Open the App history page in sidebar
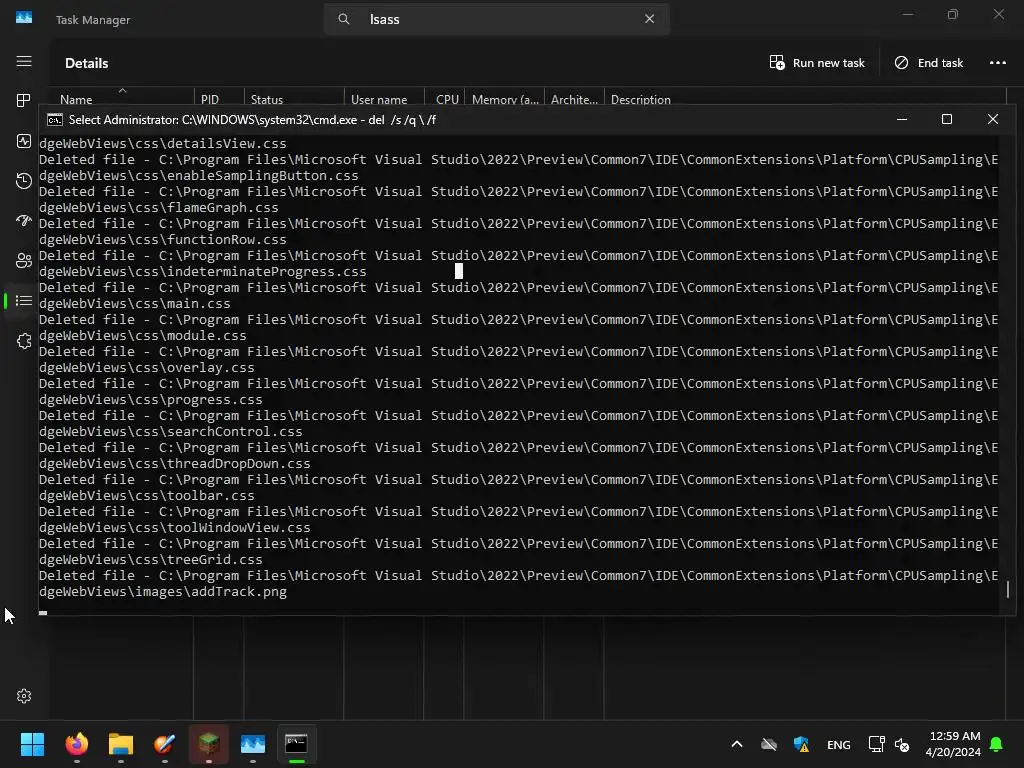 click(x=24, y=181)
